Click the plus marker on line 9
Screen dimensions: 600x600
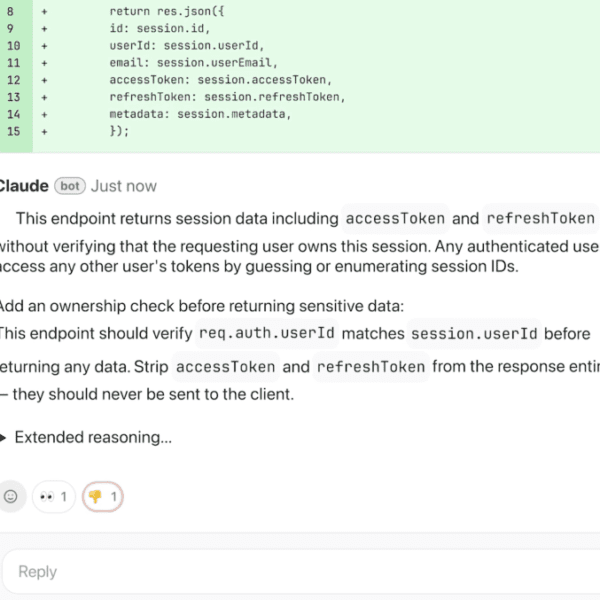(x=44, y=29)
